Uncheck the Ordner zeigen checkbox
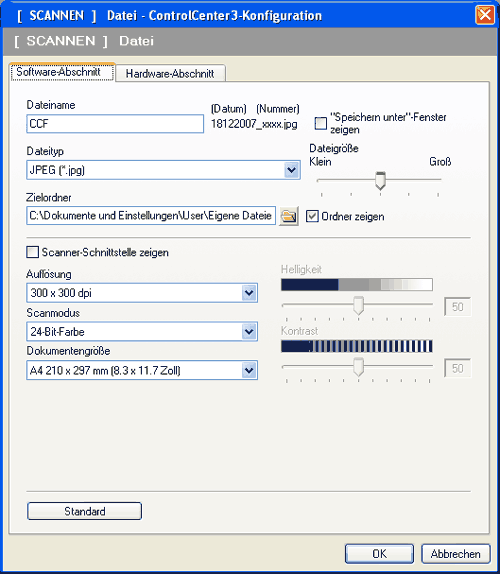500x574 pixels. coord(312,216)
